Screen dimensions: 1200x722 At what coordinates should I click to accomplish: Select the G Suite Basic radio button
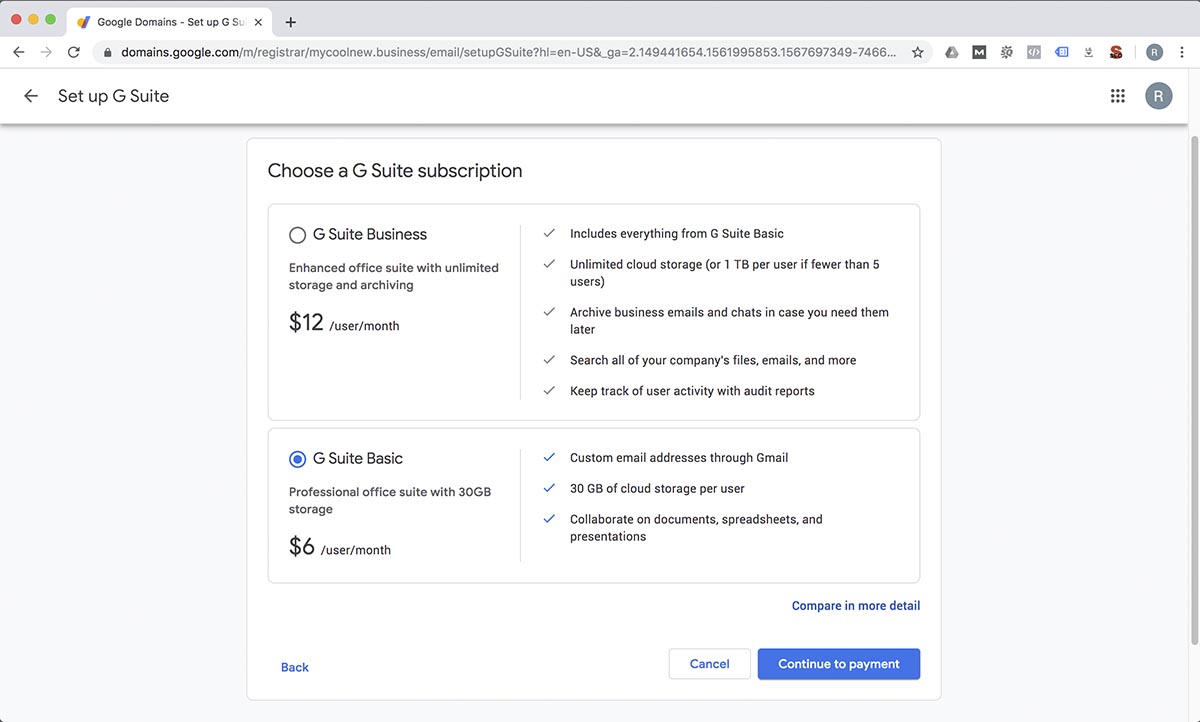297,458
